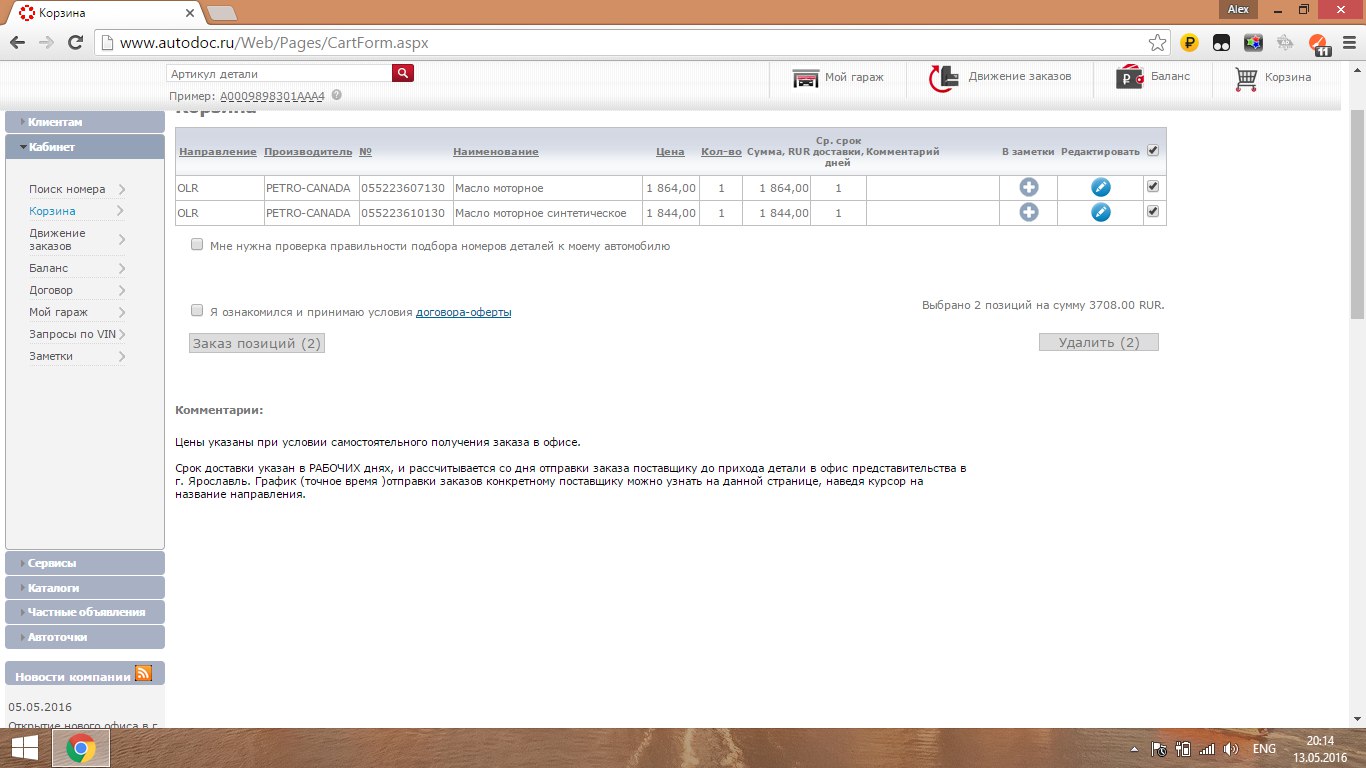This screenshot has width=1366, height=768.
Task: Click the Артикул детали search field
Action: click(x=278, y=74)
